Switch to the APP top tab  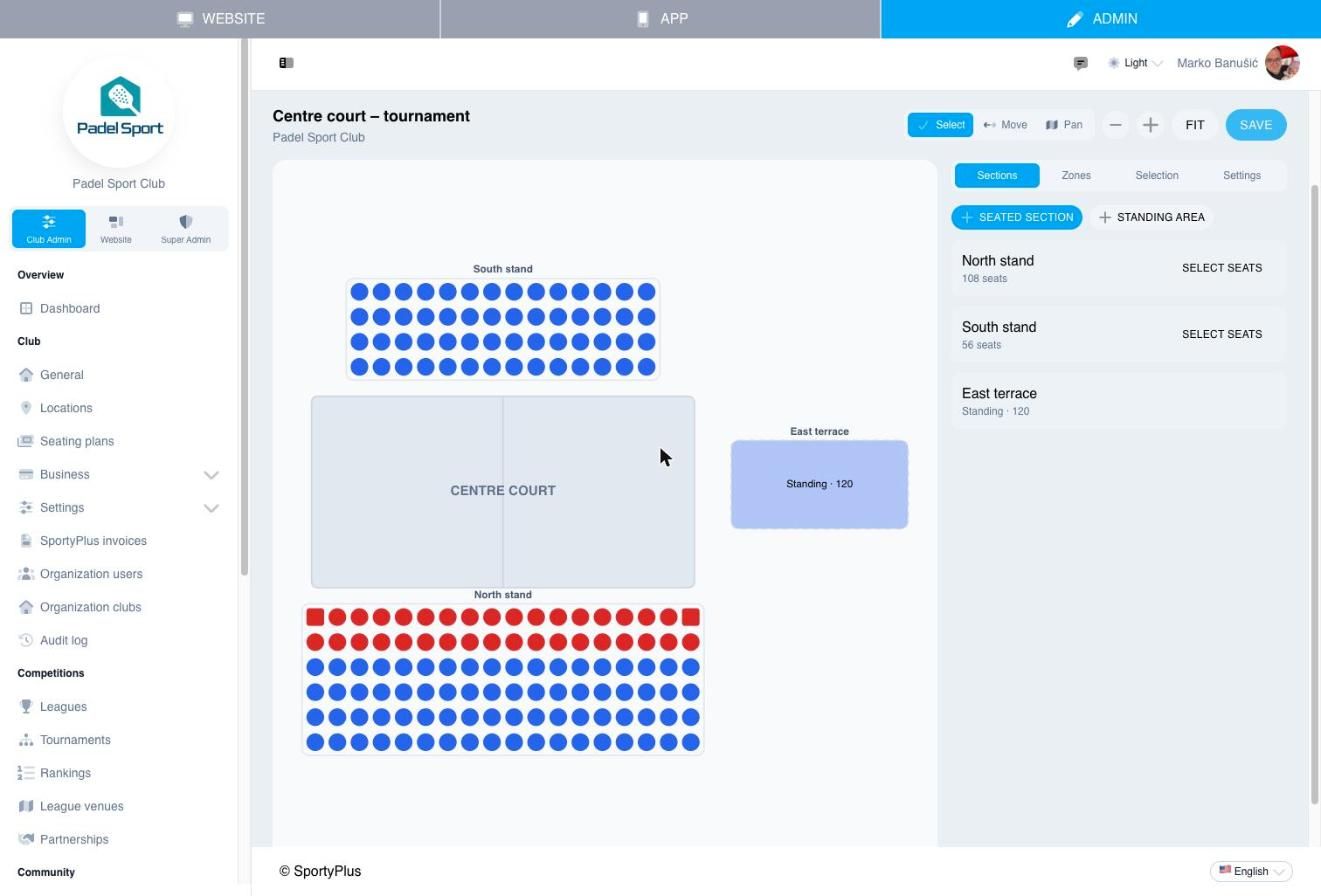click(x=661, y=19)
